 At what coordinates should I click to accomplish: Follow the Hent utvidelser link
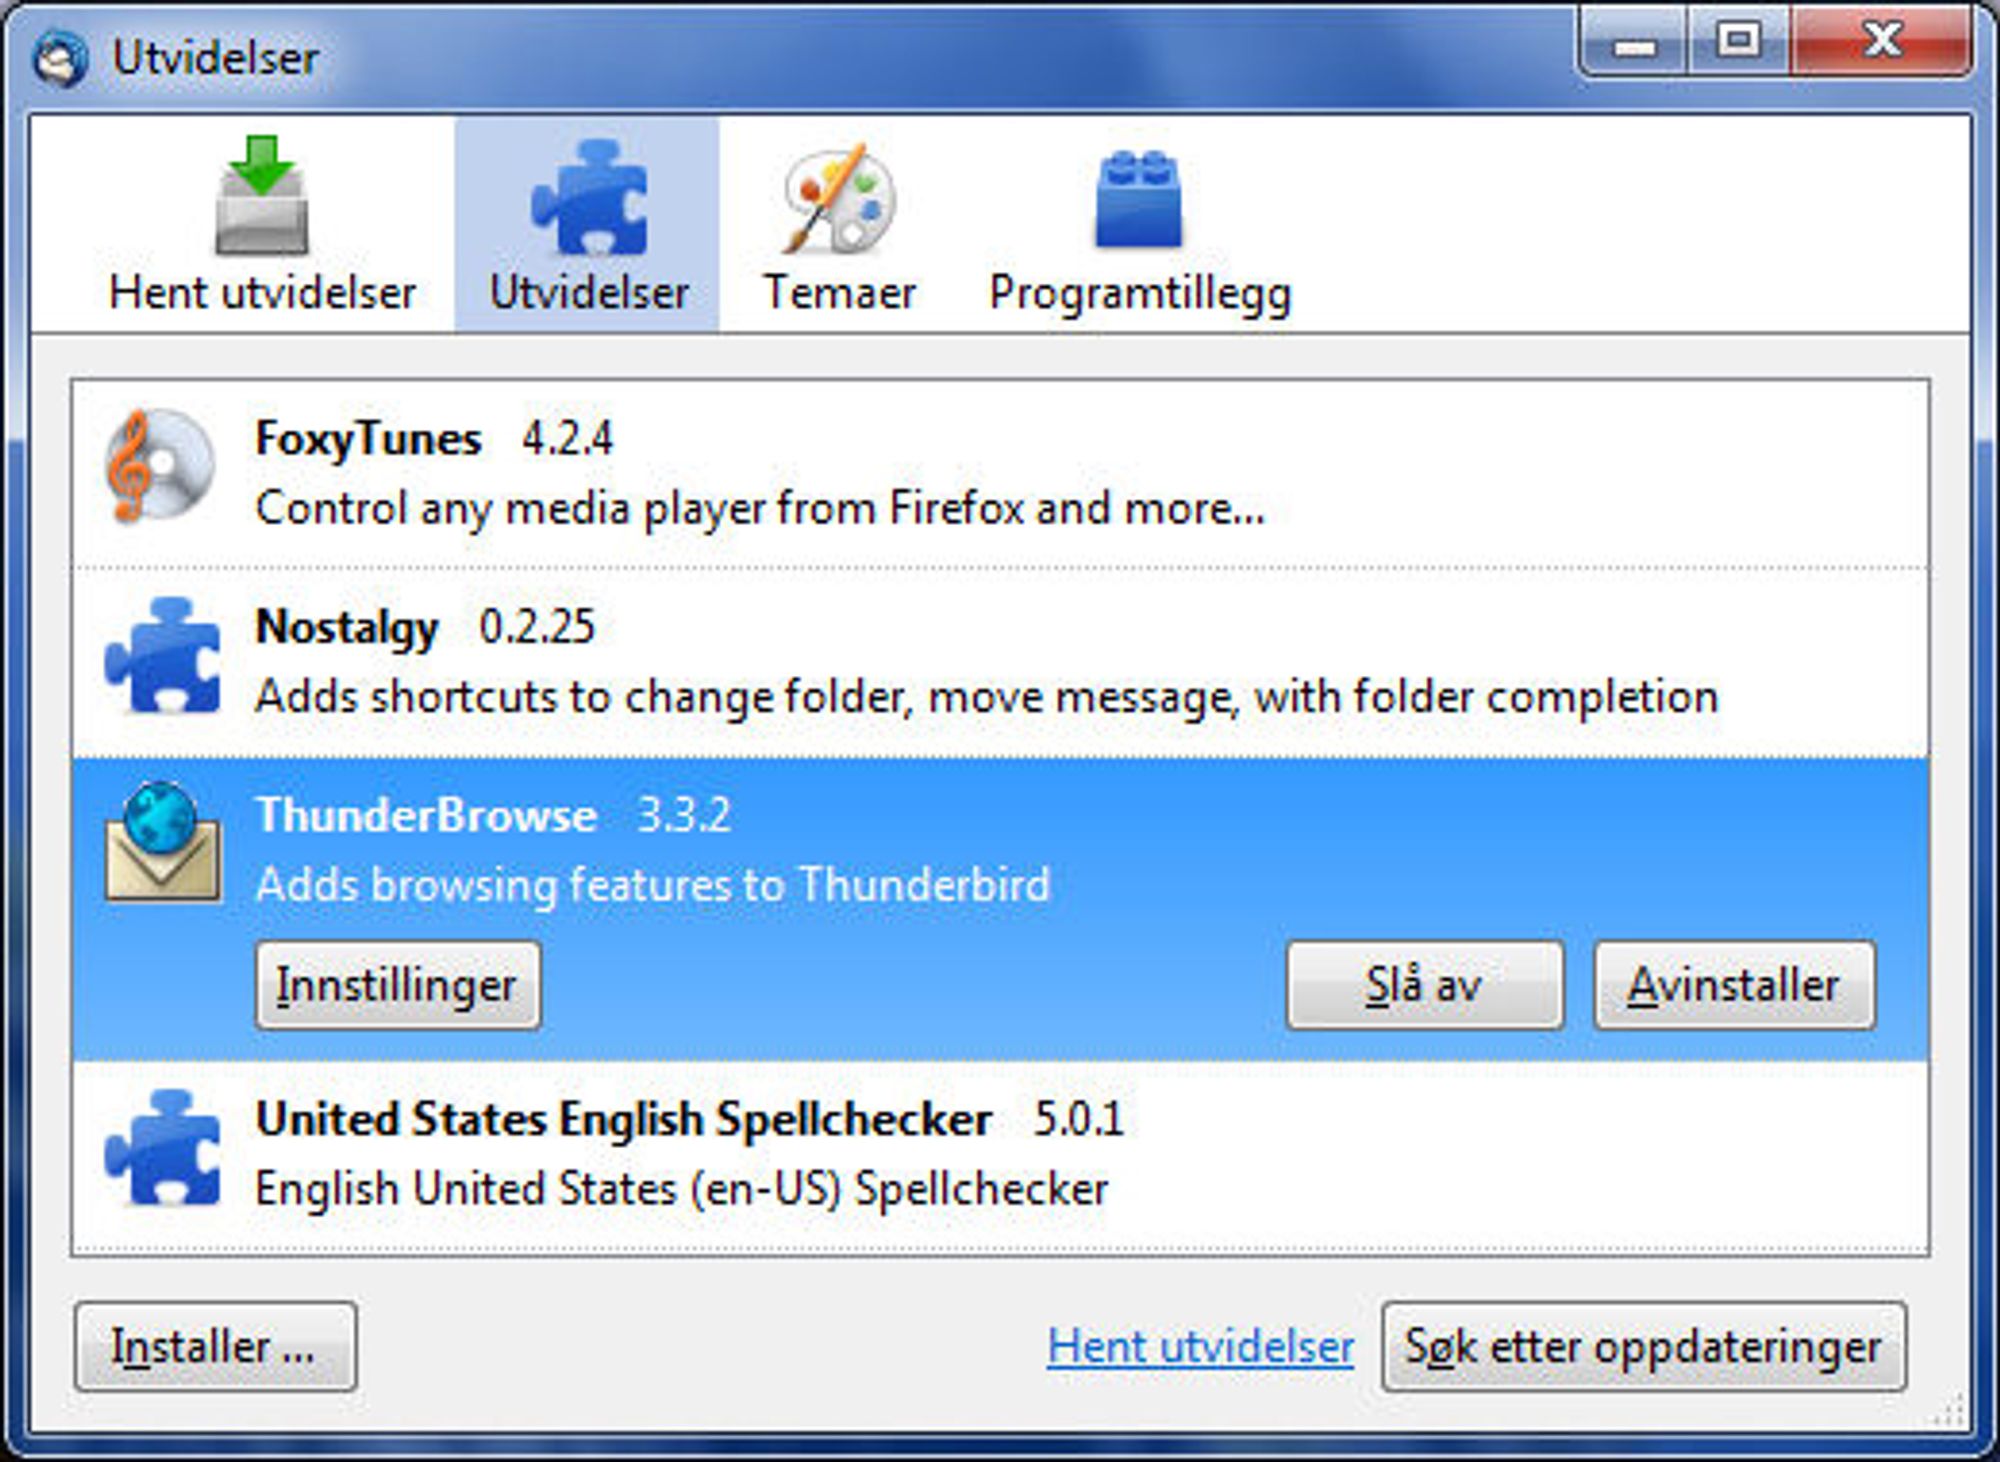click(1200, 1346)
